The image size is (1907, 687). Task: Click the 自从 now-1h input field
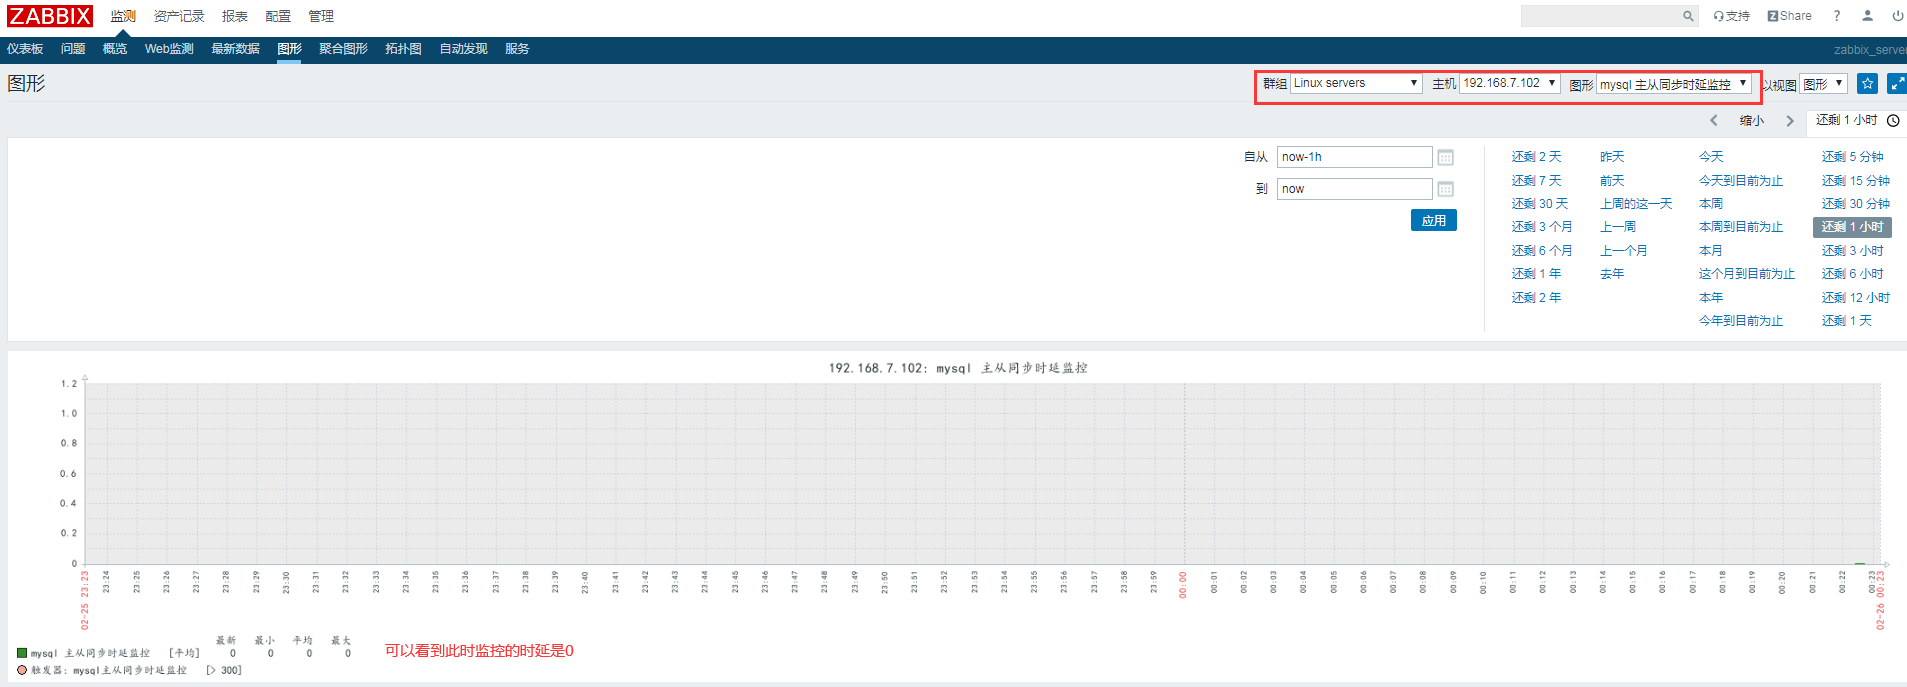click(x=1354, y=157)
